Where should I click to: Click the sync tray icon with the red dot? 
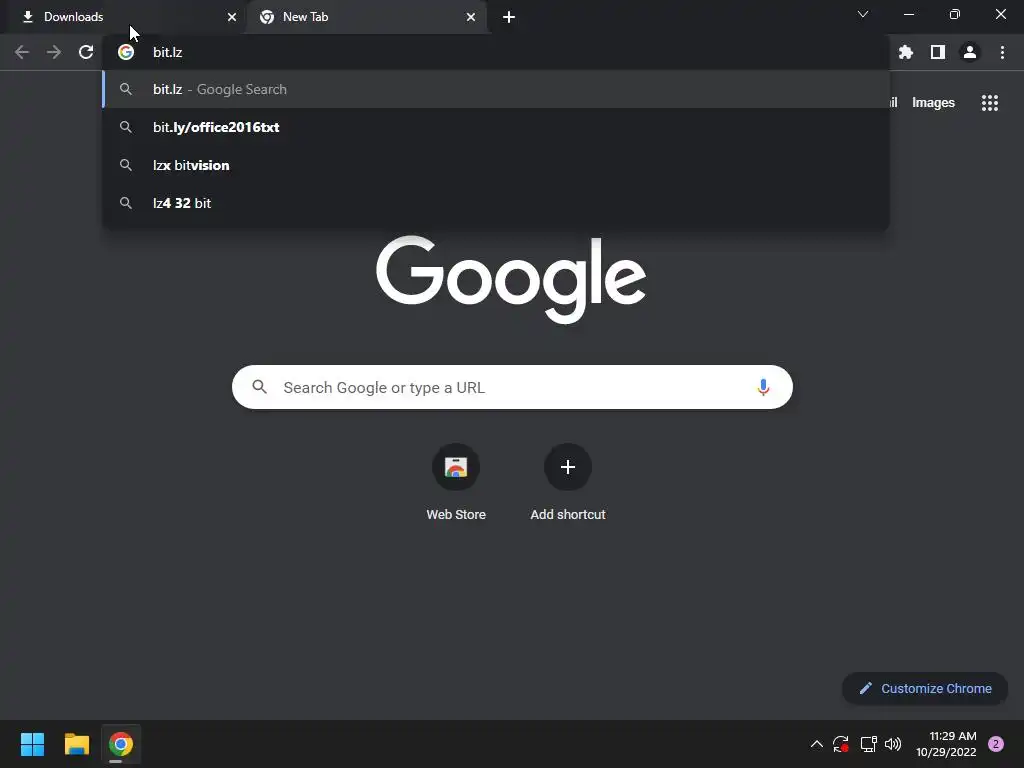[x=841, y=744]
